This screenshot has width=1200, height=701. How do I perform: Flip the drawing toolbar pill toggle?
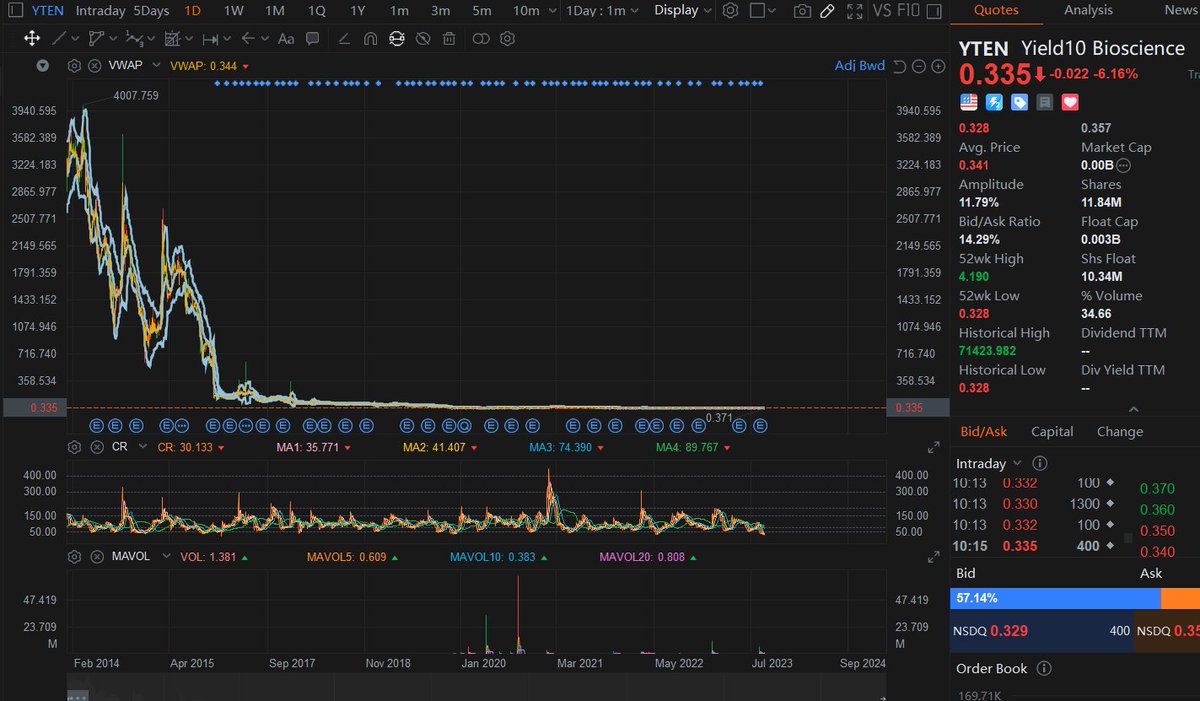click(x=481, y=39)
